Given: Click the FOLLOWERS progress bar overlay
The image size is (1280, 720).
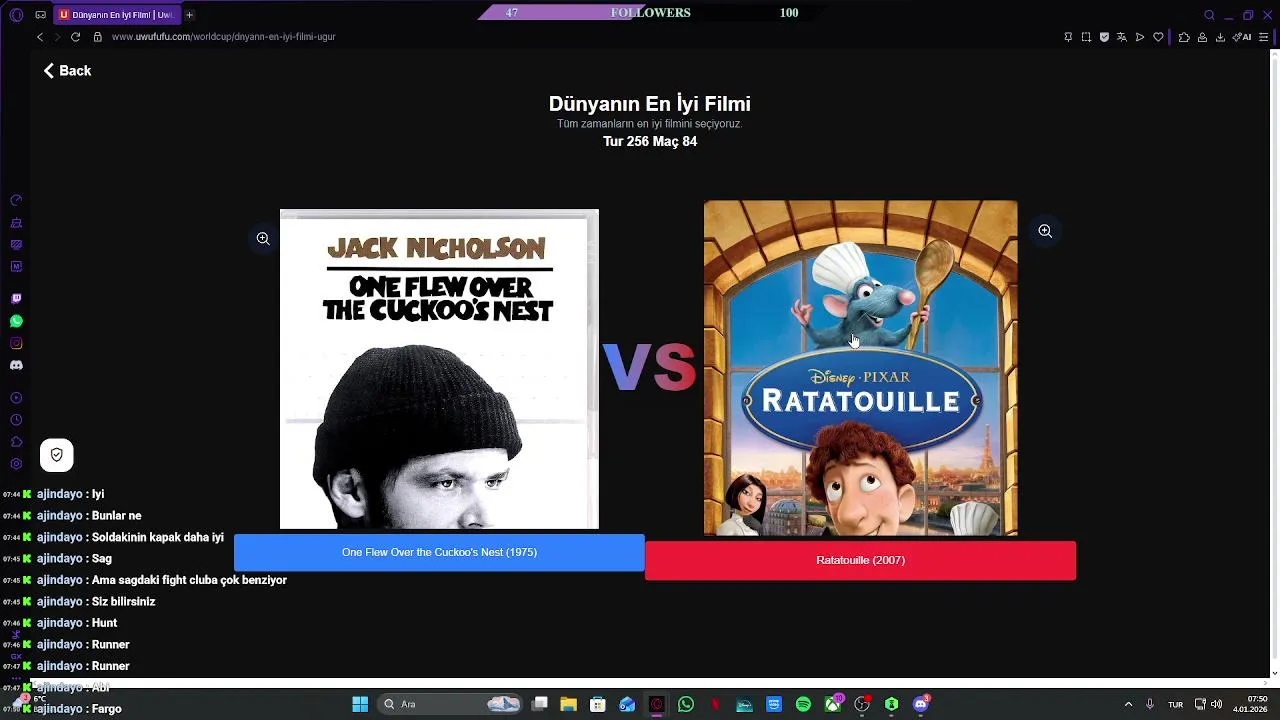Looking at the screenshot, I should click(x=650, y=13).
